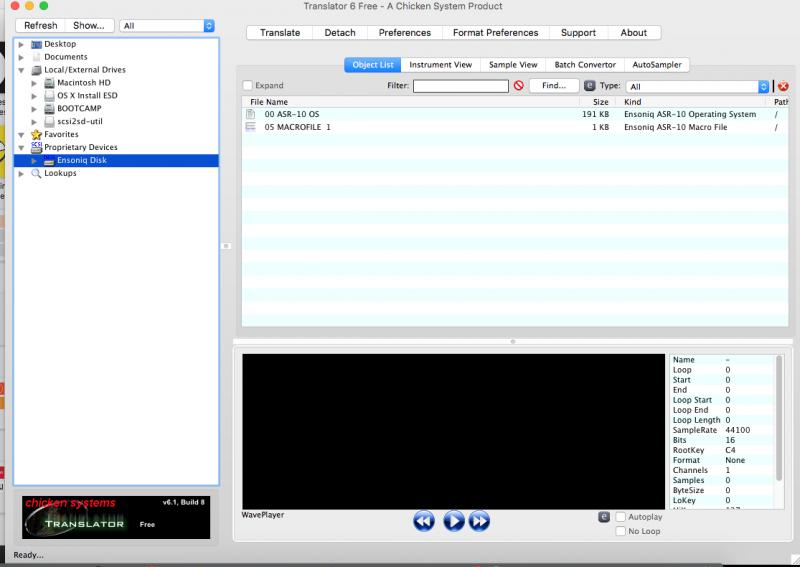Image resolution: width=800 pixels, height=567 pixels.
Task: Open the AutoSampler tab
Action: 657,65
